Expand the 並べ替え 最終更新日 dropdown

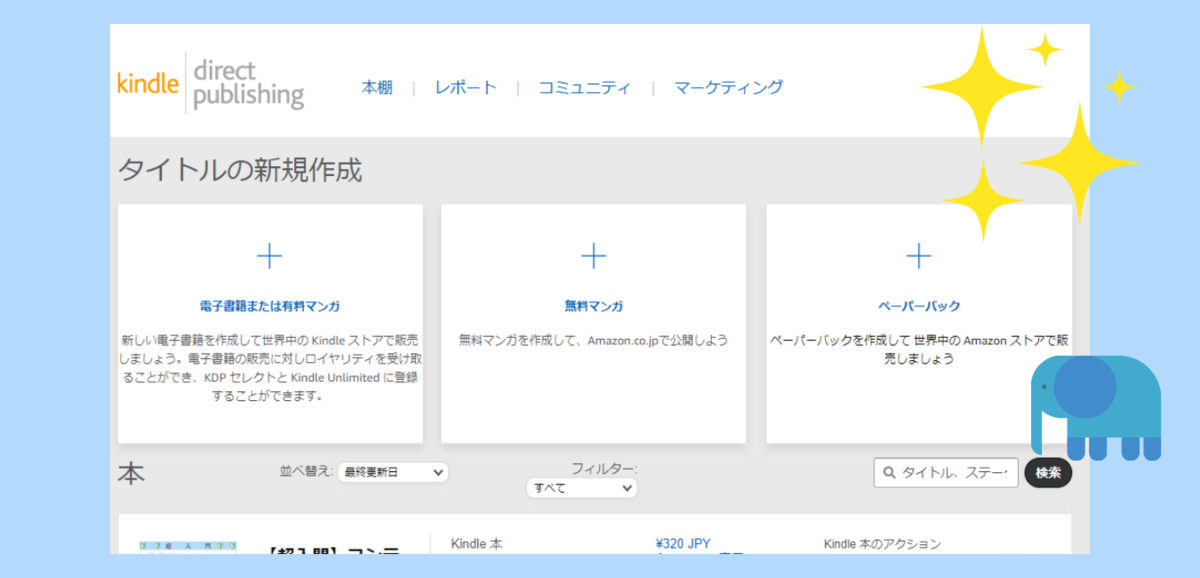pyautogui.click(x=393, y=472)
